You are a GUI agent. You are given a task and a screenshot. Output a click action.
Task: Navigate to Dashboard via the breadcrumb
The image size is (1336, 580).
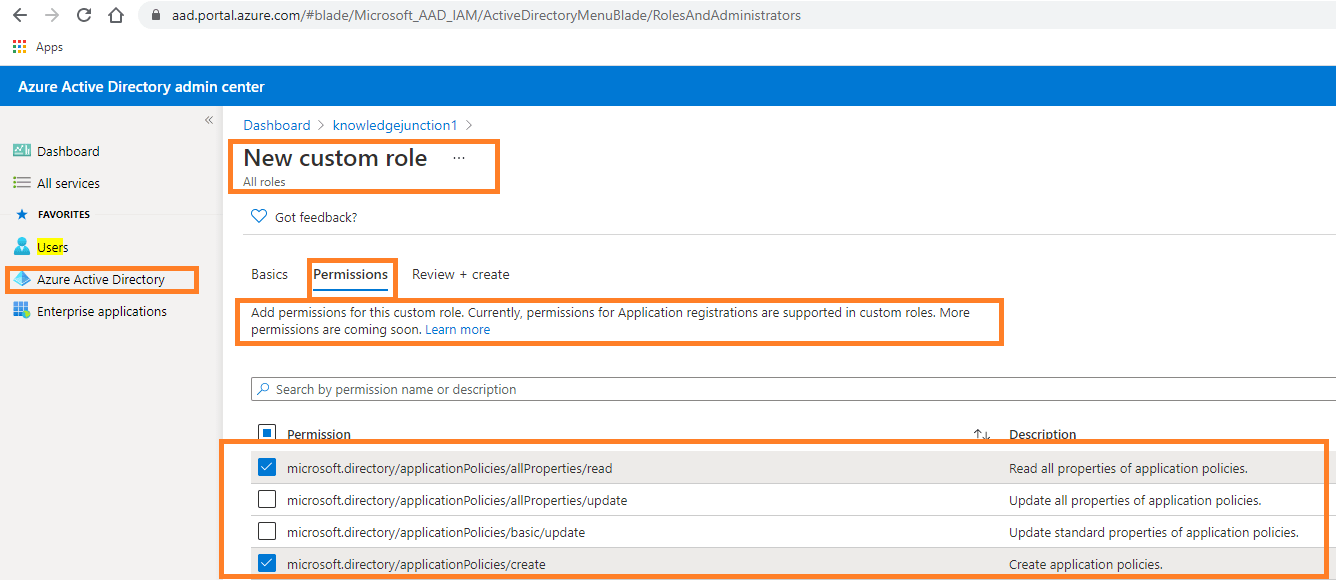coord(277,125)
